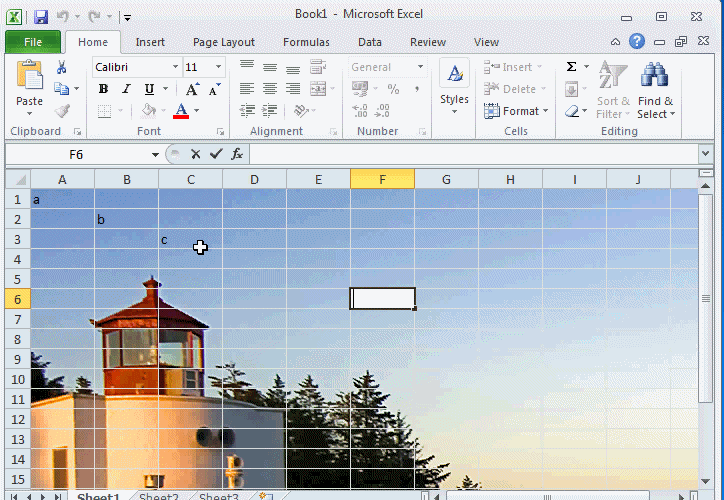Toggle Italic formatting
This screenshot has height=500, width=724.
pyautogui.click(x=126, y=89)
